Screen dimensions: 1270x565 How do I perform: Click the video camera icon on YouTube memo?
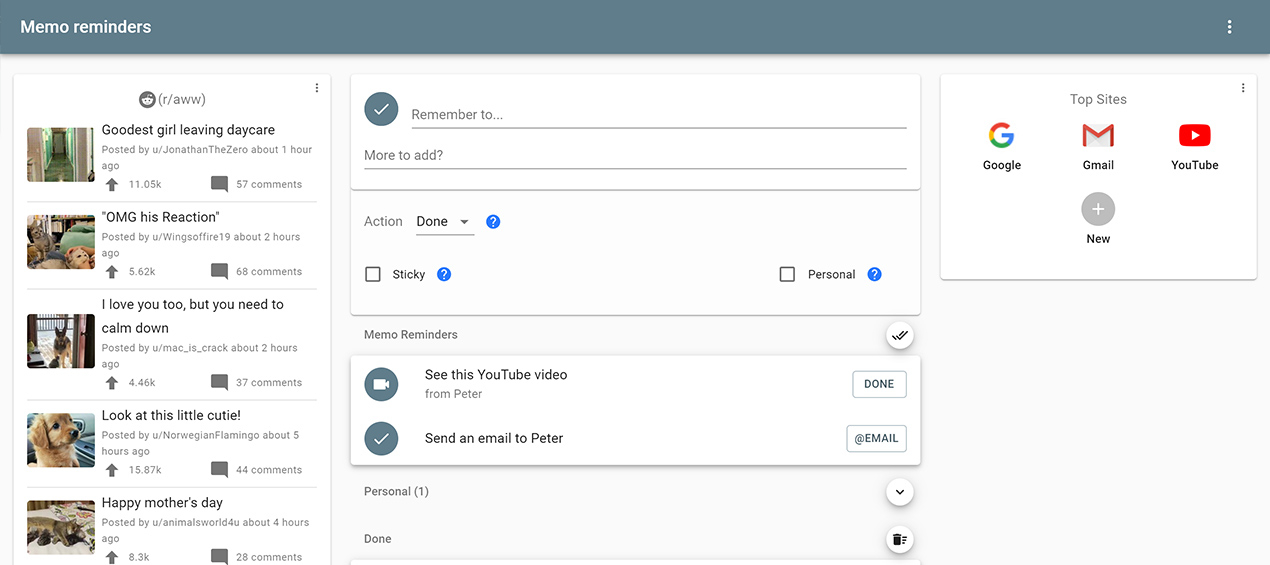tap(381, 384)
